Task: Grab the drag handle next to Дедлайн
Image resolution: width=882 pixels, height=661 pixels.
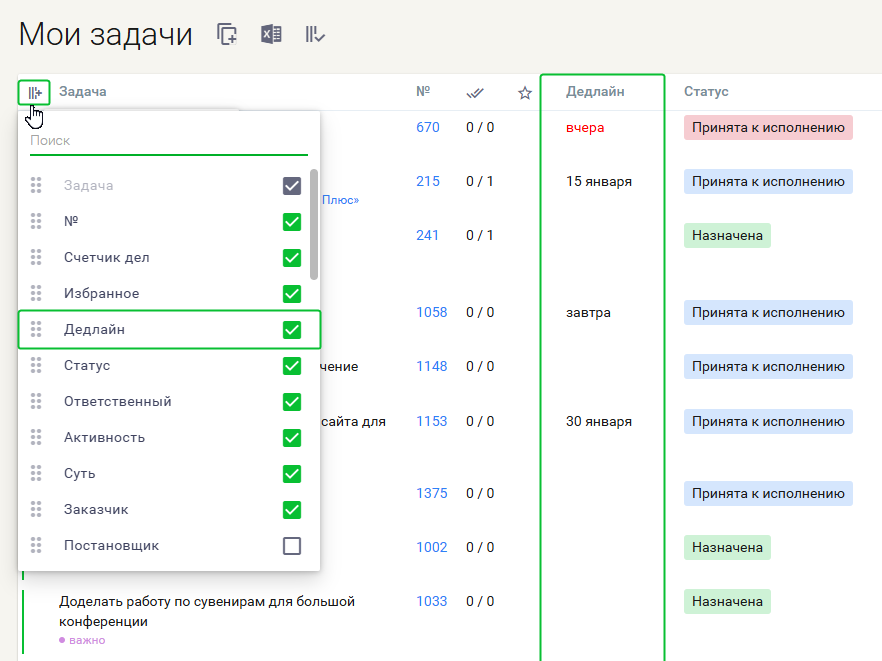Action: coord(36,329)
